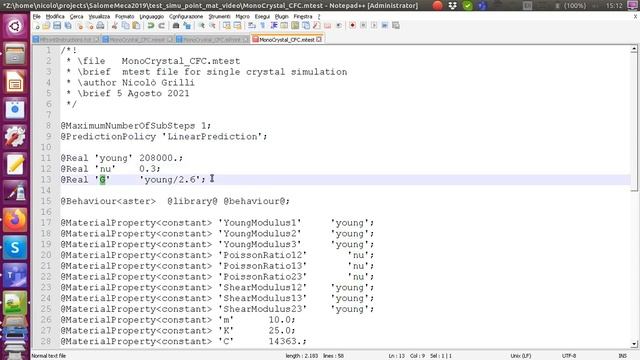The height and width of the screenshot is (360, 640).
Task: Open Firefox from the Ubuntu dock
Action: [15, 220]
